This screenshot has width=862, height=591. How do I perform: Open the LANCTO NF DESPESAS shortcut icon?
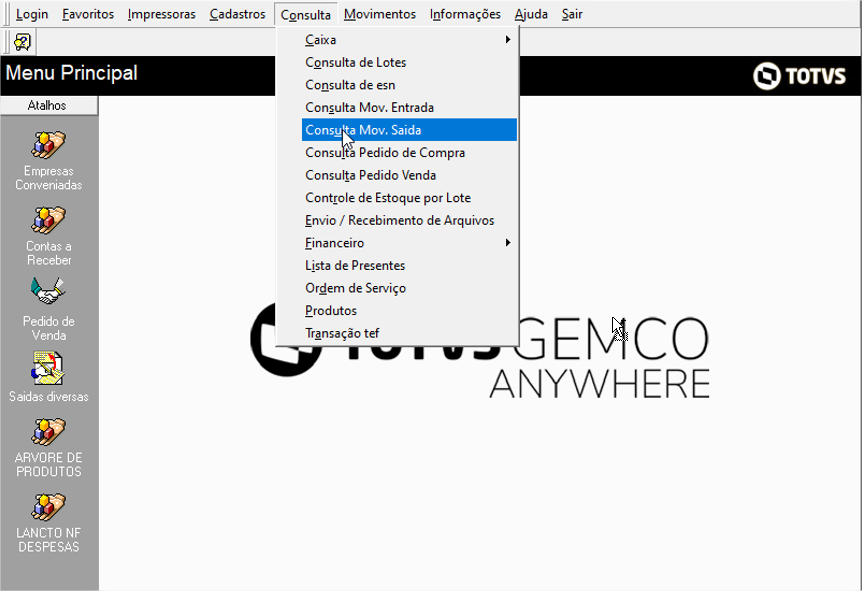(x=48, y=507)
